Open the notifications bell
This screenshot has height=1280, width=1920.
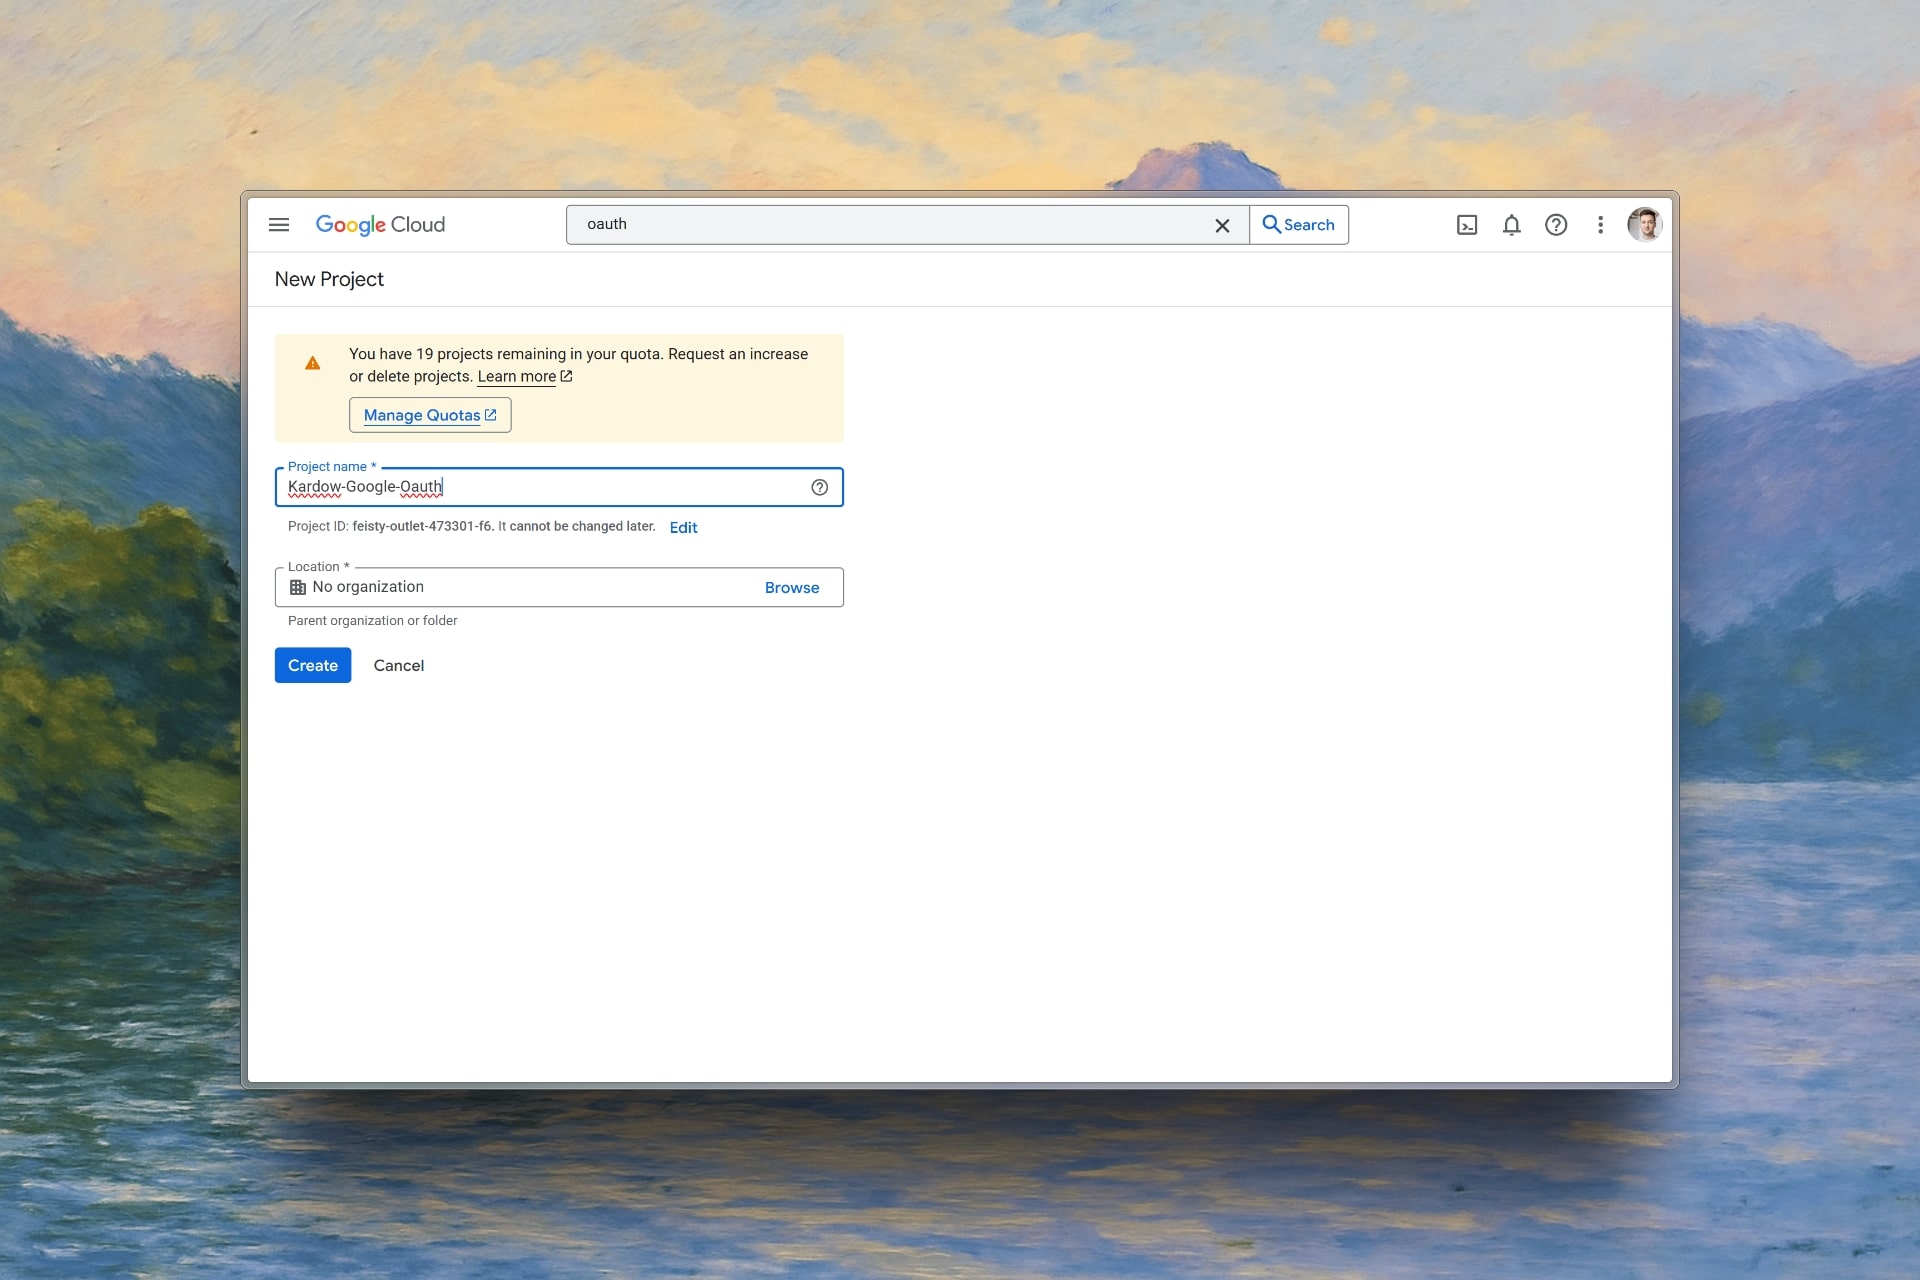(x=1511, y=225)
